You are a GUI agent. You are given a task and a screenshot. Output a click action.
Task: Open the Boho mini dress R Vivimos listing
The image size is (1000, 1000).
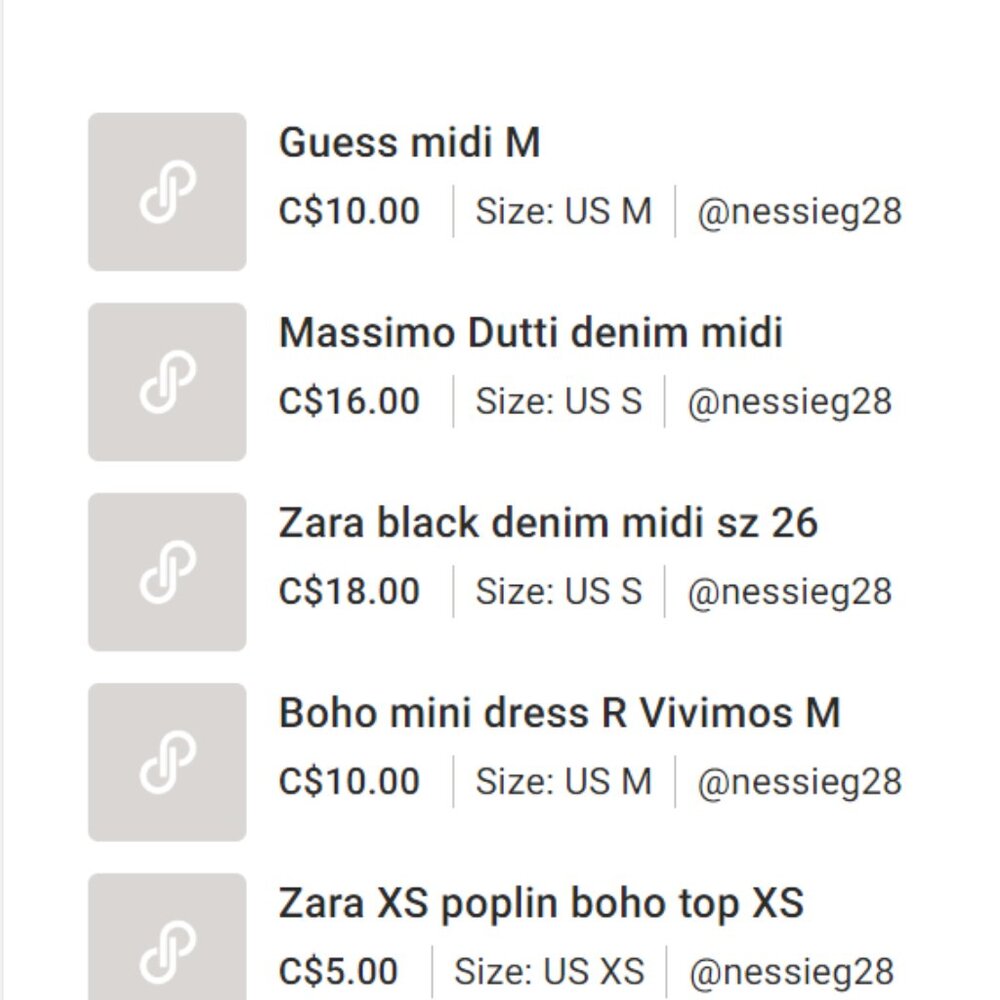click(x=560, y=711)
